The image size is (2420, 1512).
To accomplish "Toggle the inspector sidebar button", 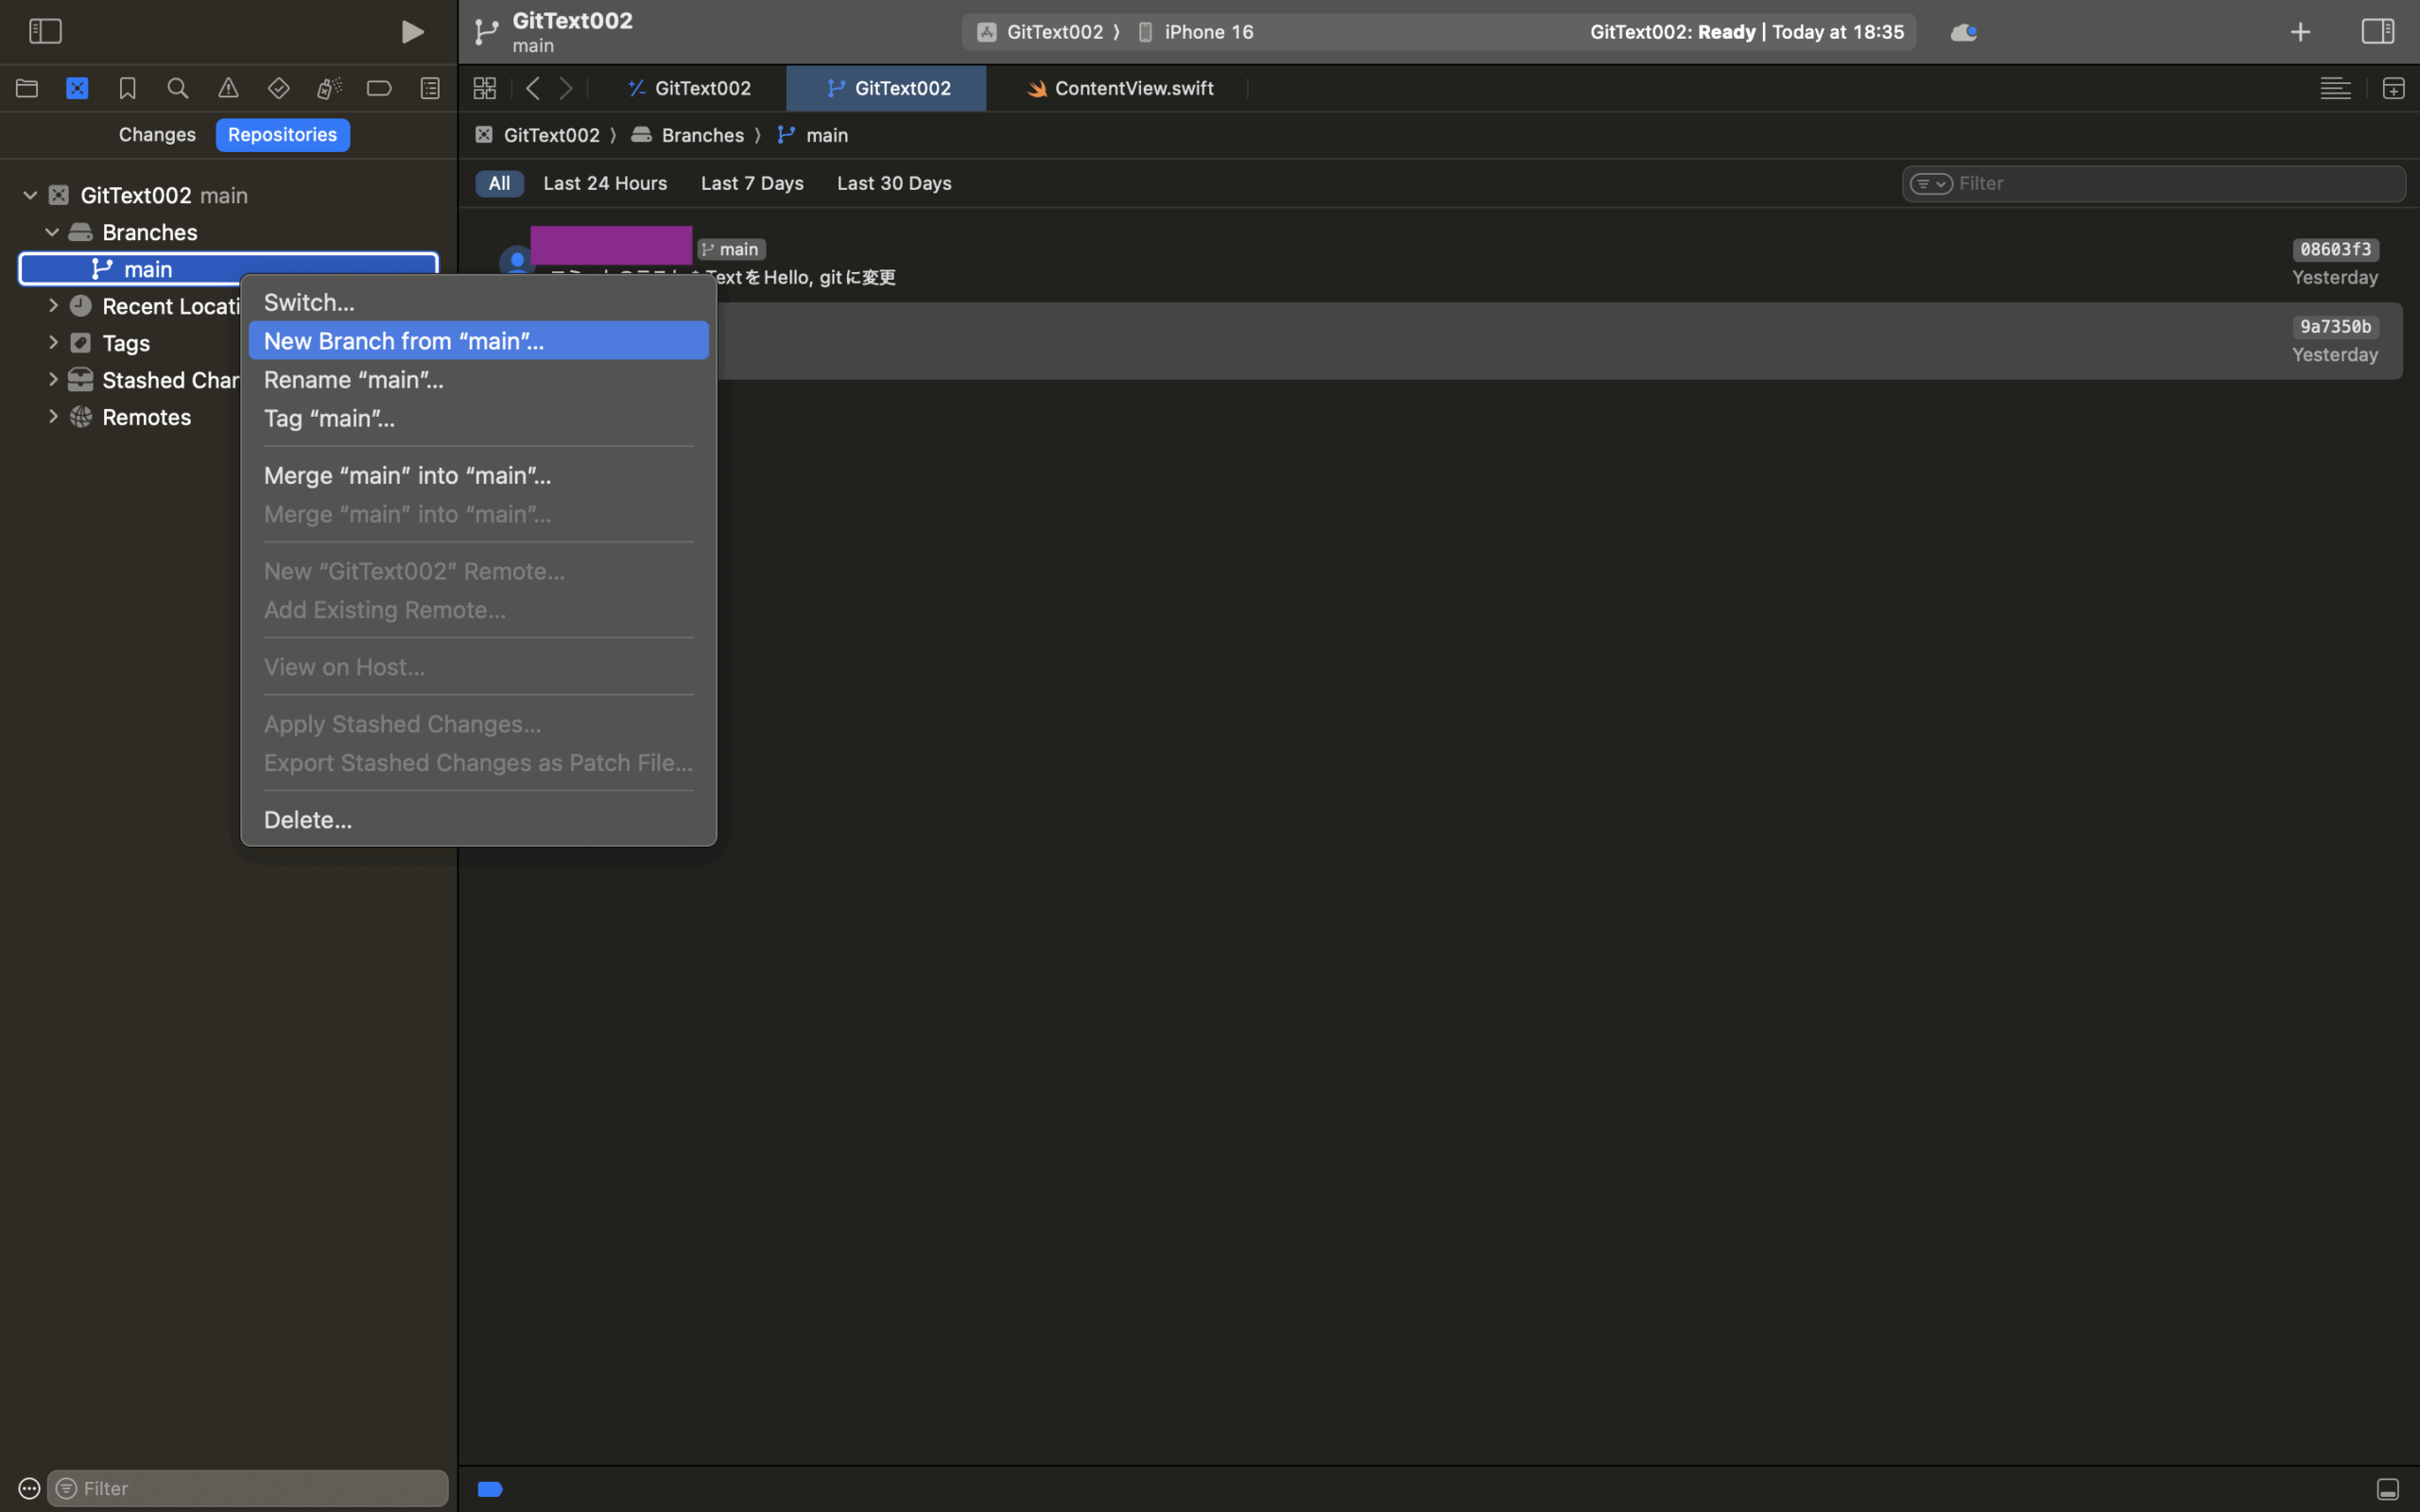I will pos(2378,31).
